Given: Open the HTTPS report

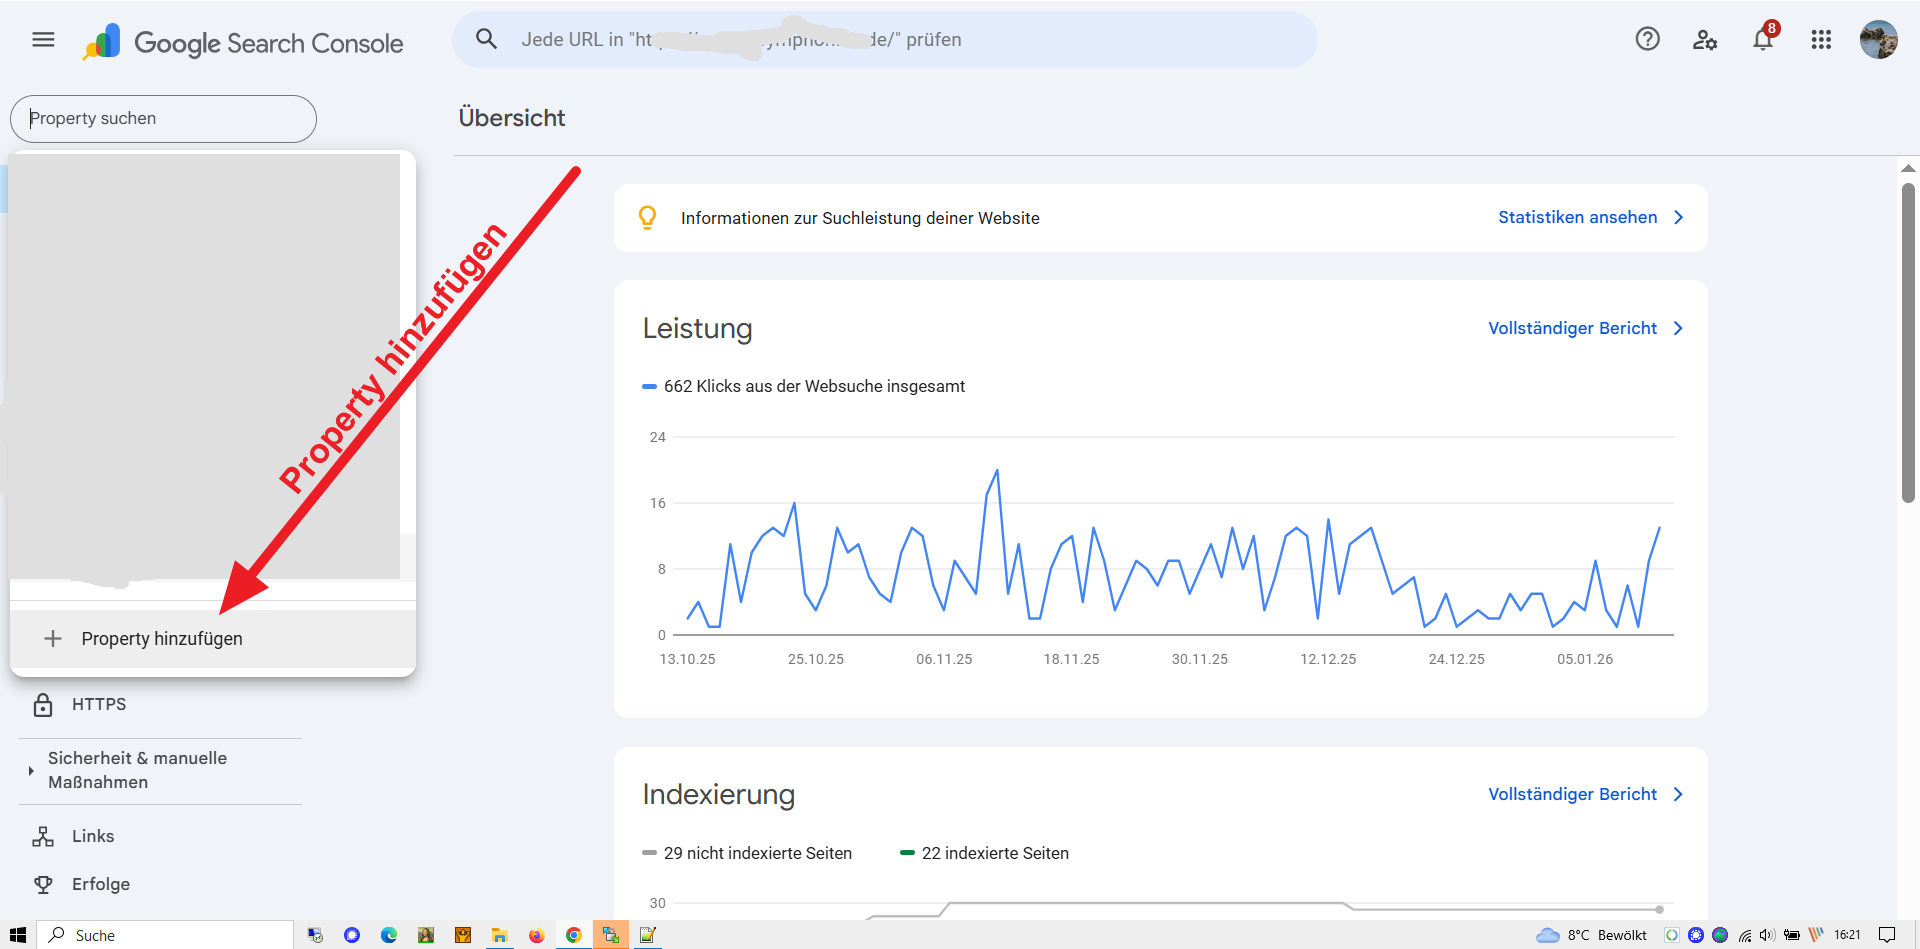Looking at the screenshot, I should click(x=99, y=704).
